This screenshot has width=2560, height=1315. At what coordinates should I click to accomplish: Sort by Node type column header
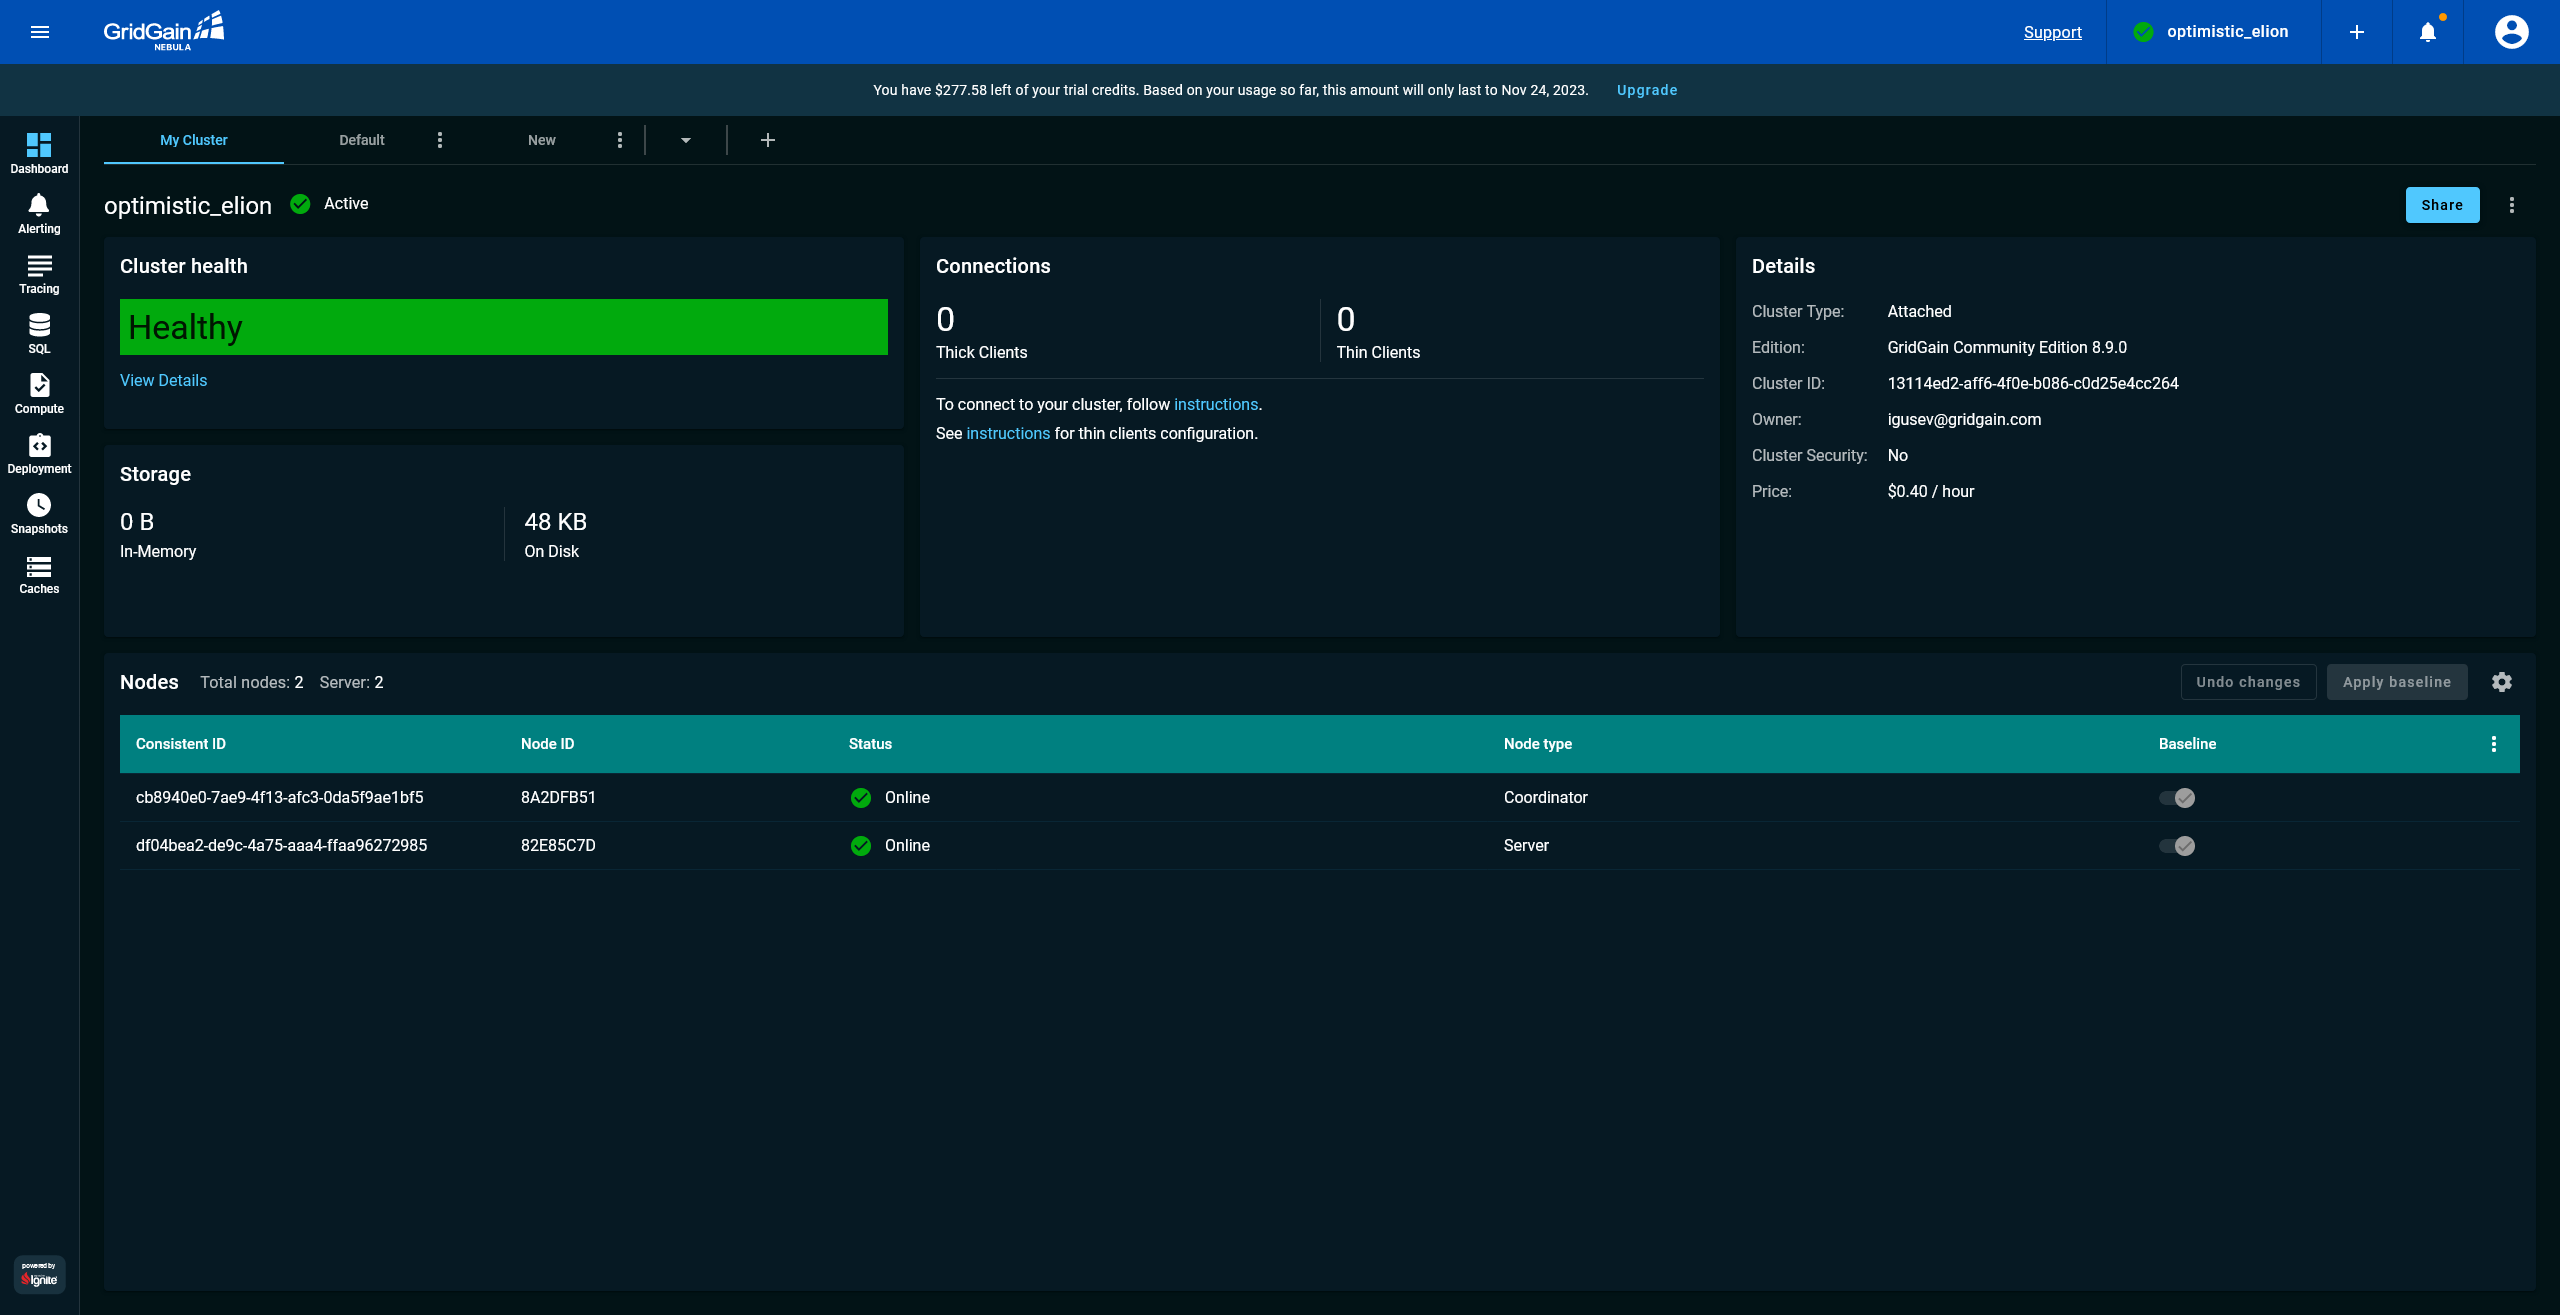click(1538, 744)
